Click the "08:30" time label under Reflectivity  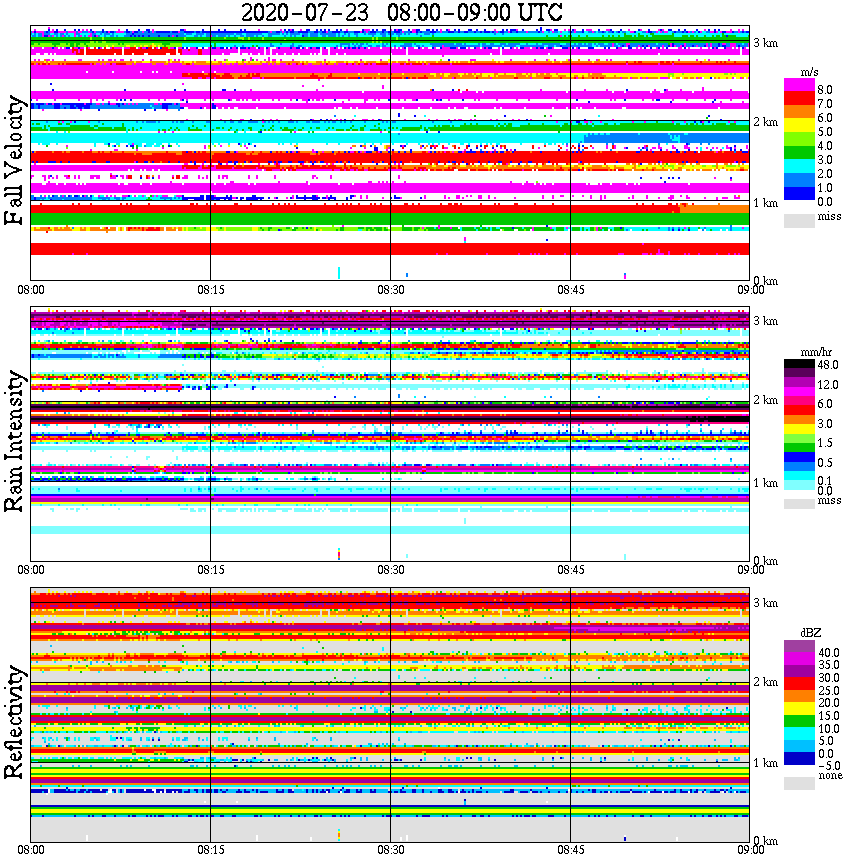click(391, 850)
